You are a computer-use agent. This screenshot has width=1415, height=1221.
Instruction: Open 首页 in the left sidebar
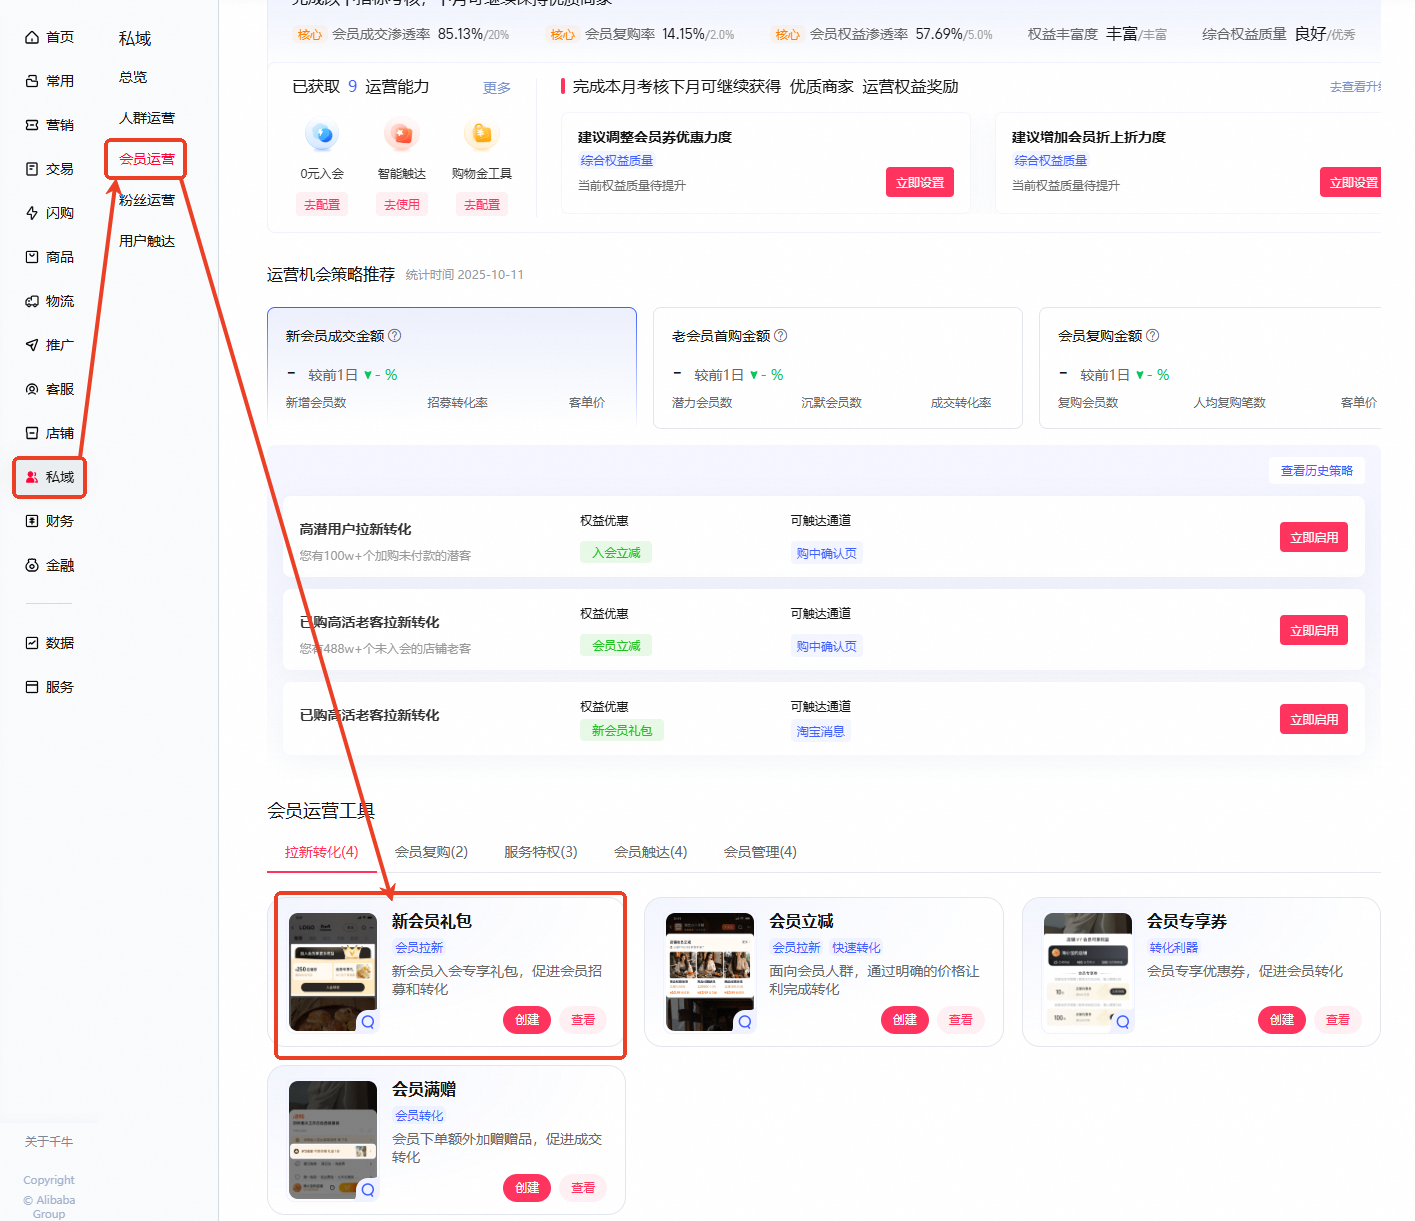[50, 37]
